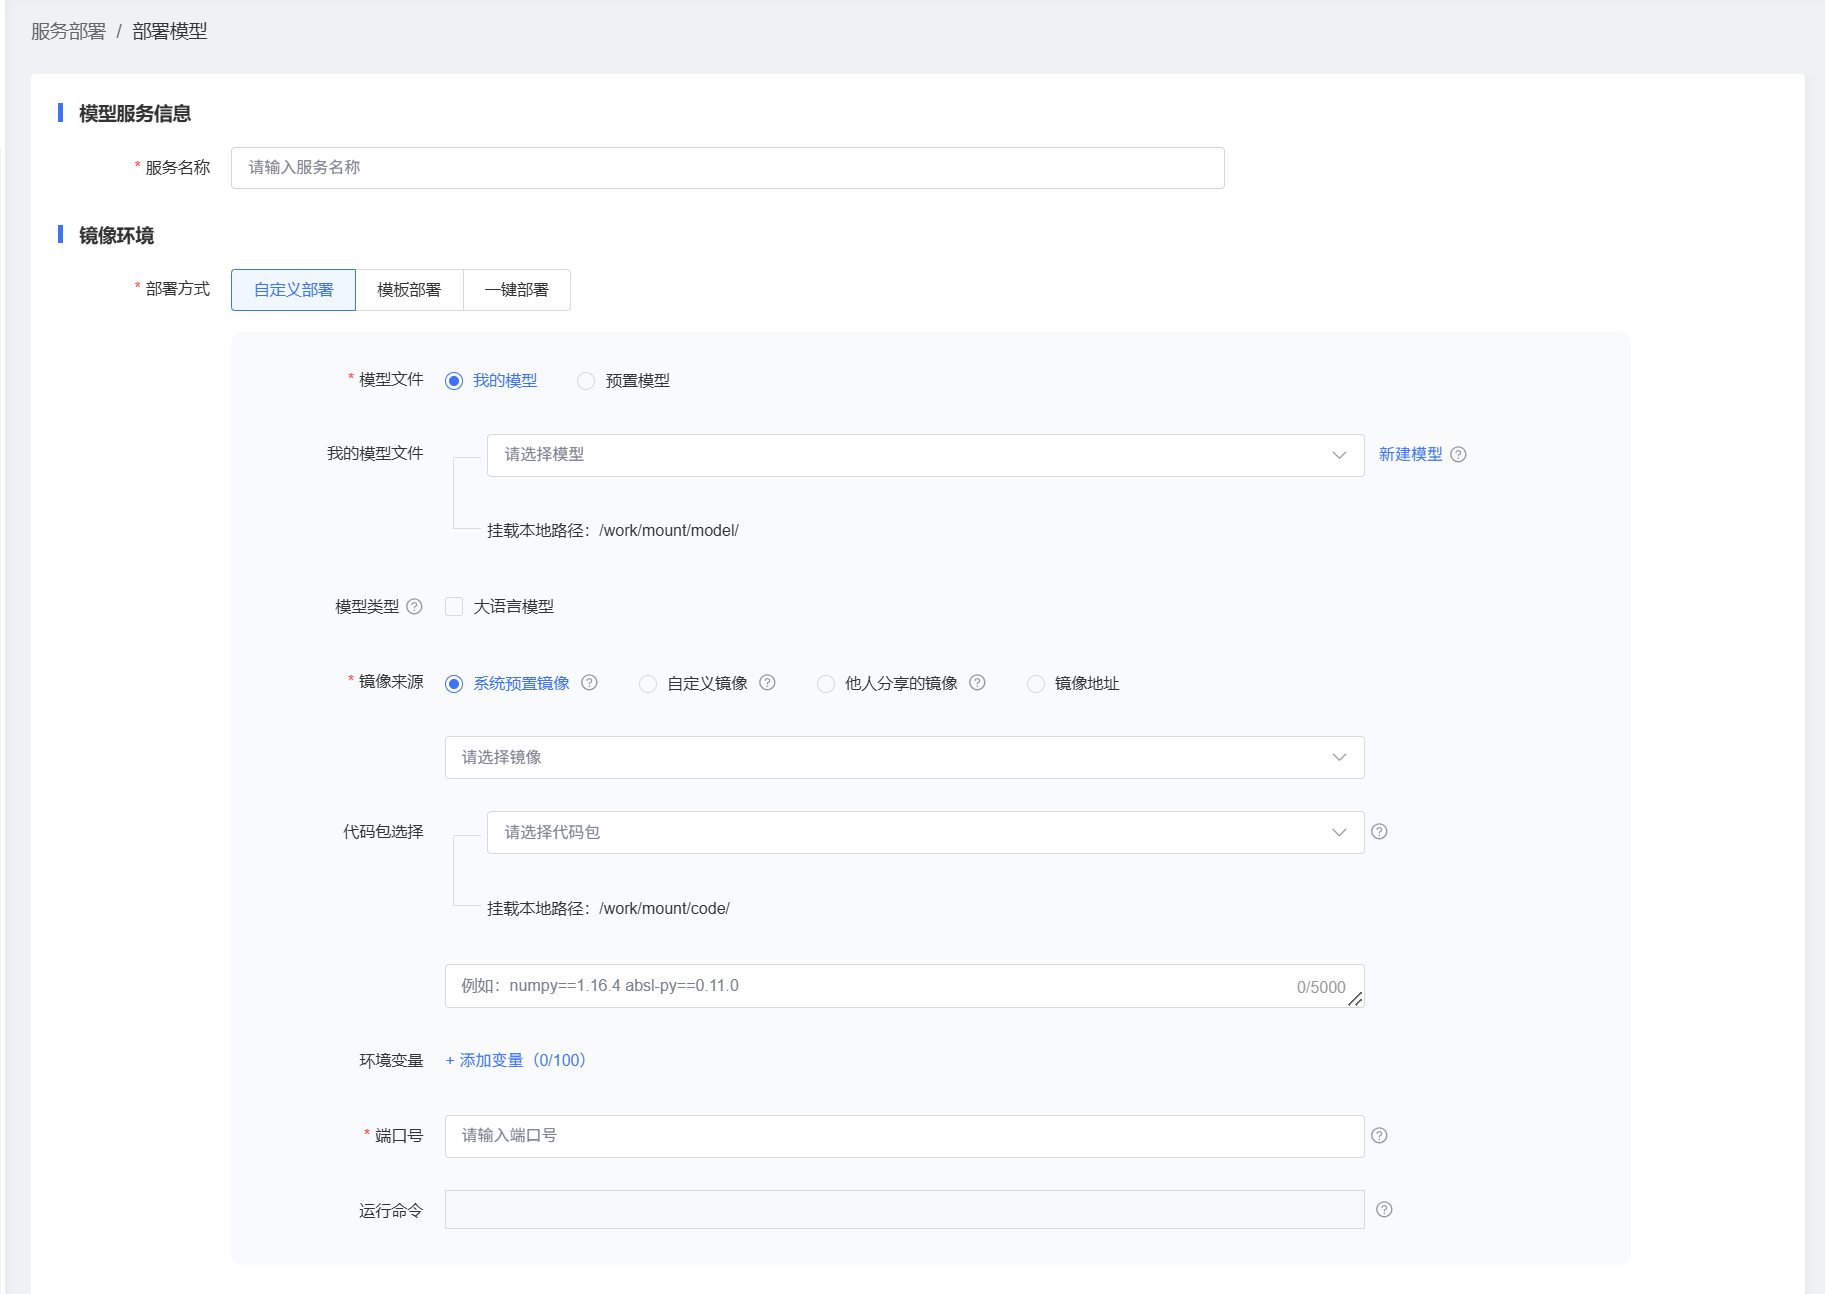Click help icon beside 模型类型 label

coord(414,607)
